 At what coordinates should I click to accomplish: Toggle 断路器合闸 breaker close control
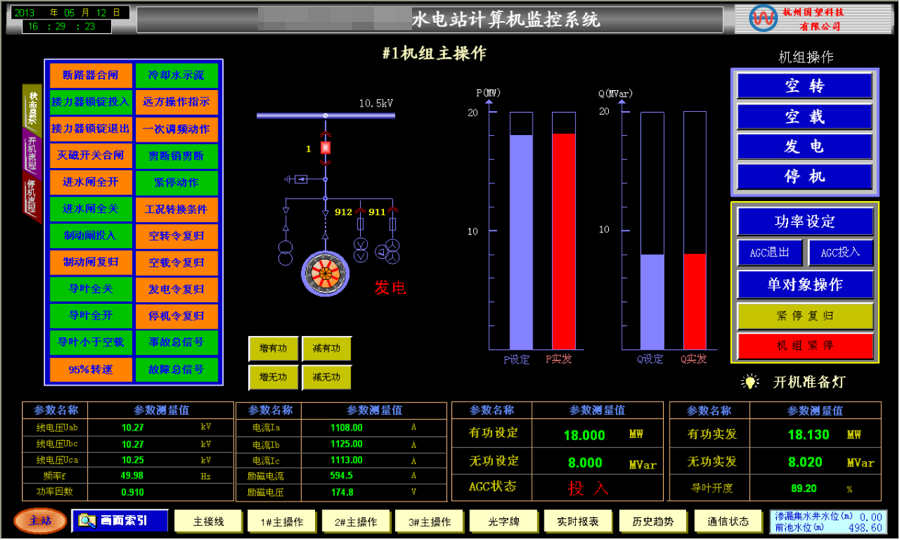[90, 75]
